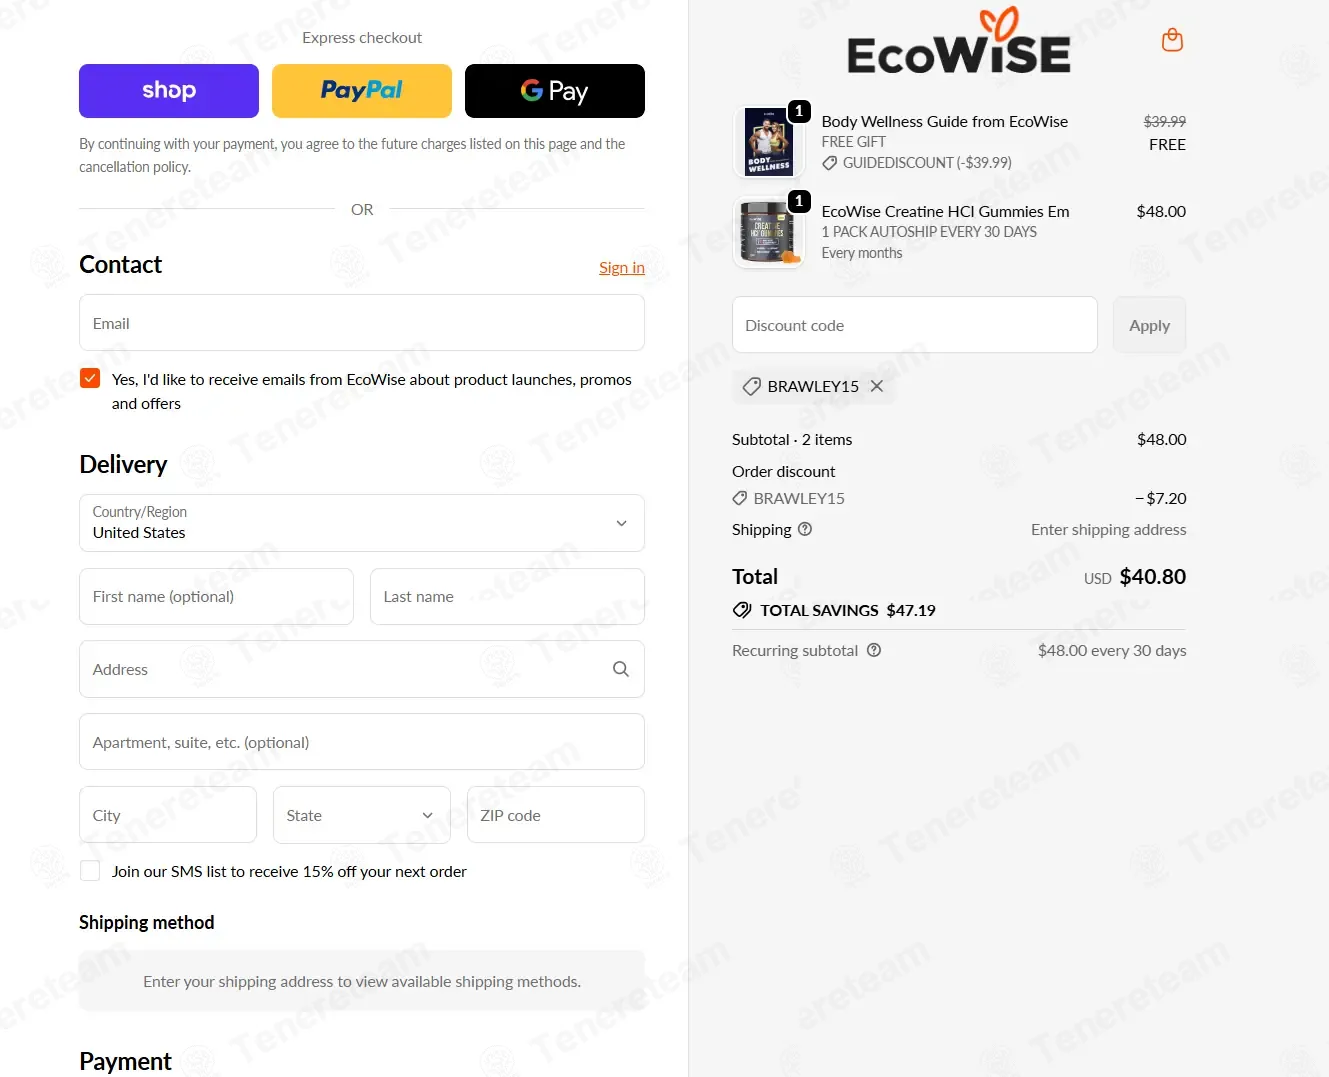Uncheck the EcoWise email offers checkbox
The height and width of the screenshot is (1077, 1329).
(90, 378)
